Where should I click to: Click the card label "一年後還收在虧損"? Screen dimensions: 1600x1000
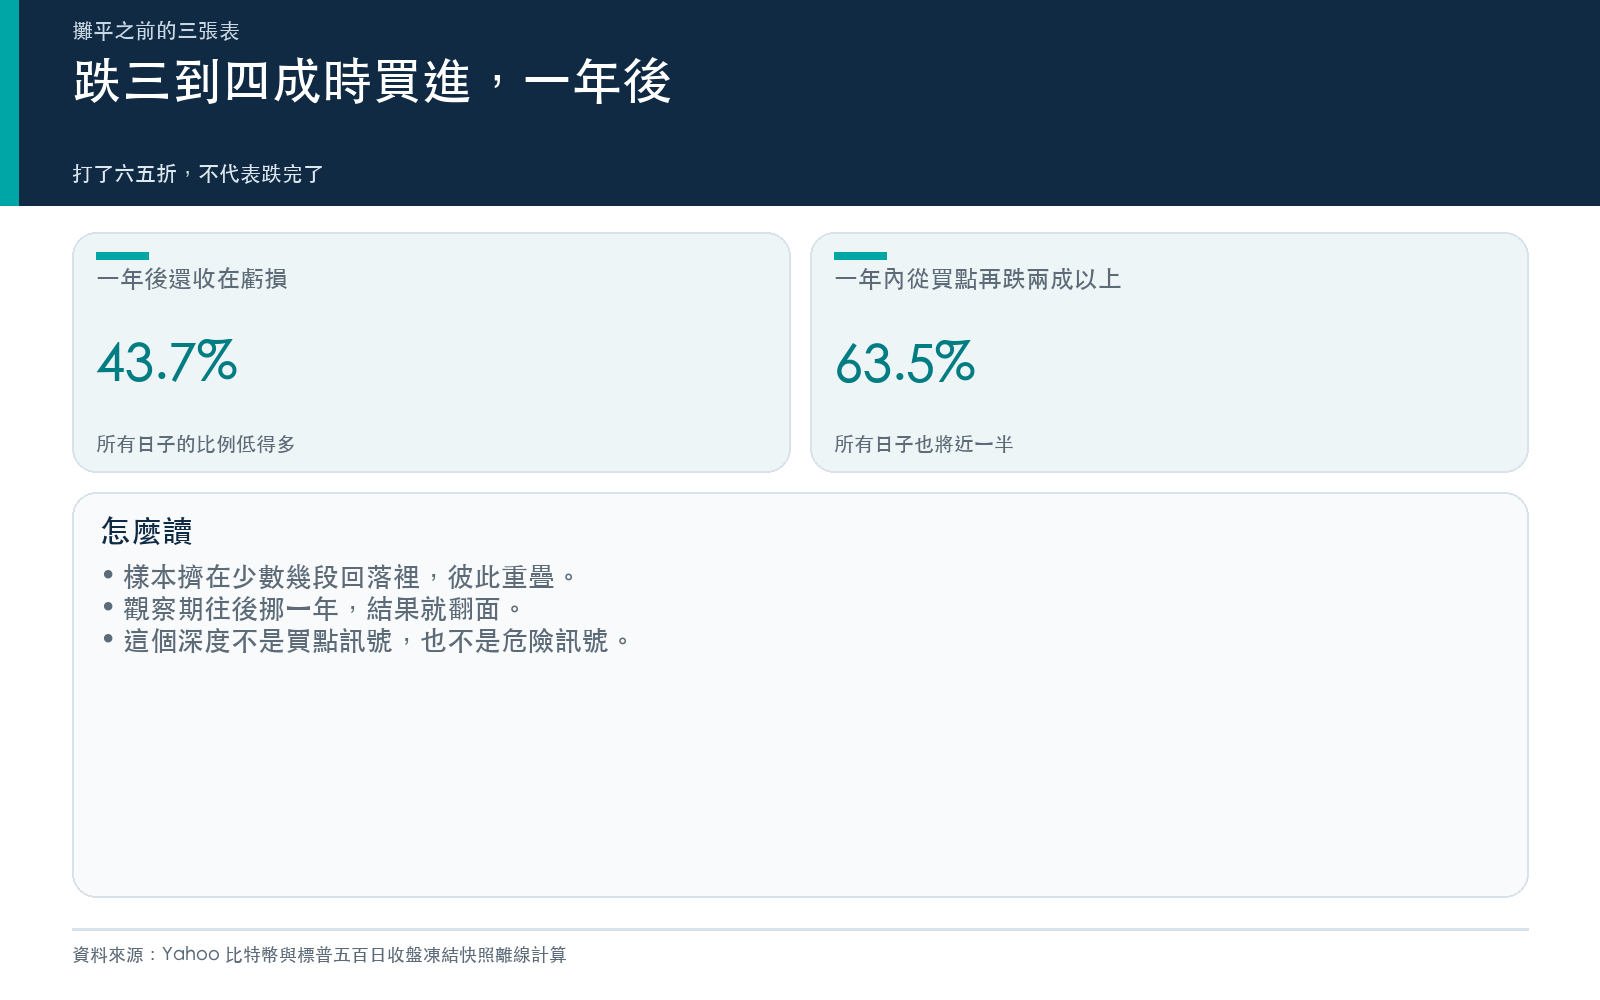192,279
